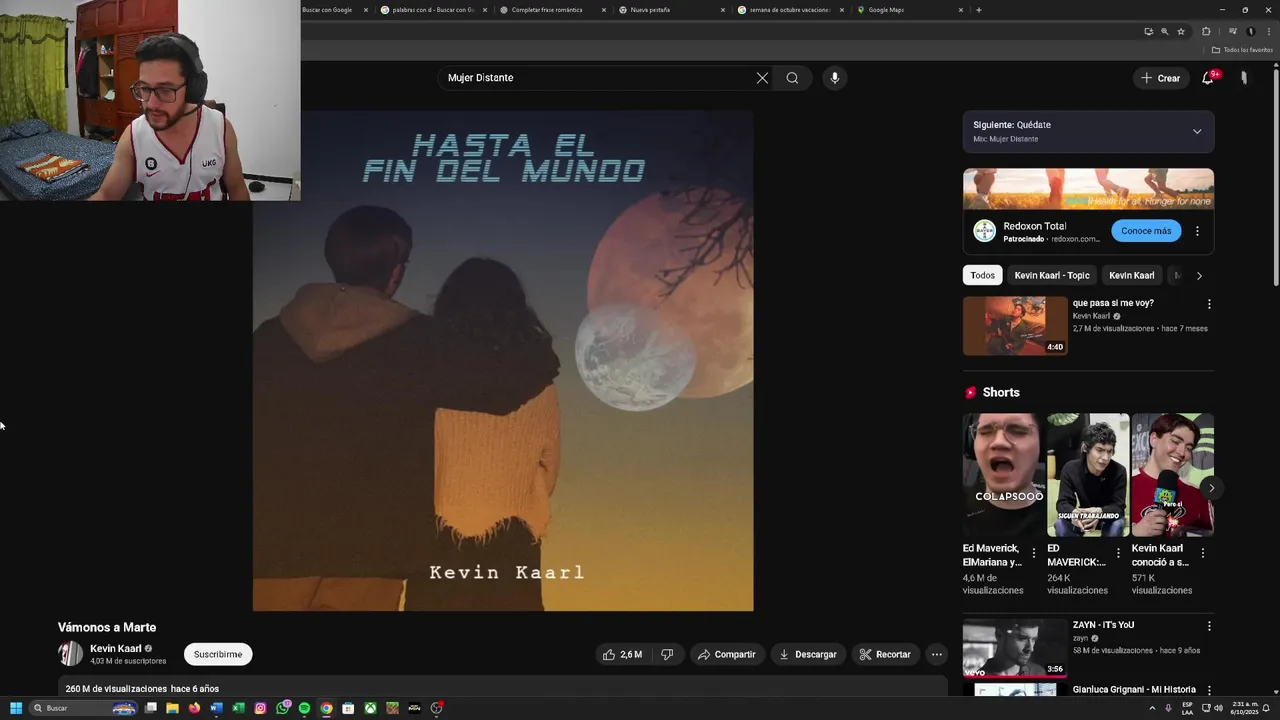Click the Recortar button
The width and height of the screenshot is (1280, 720).
point(885,654)
